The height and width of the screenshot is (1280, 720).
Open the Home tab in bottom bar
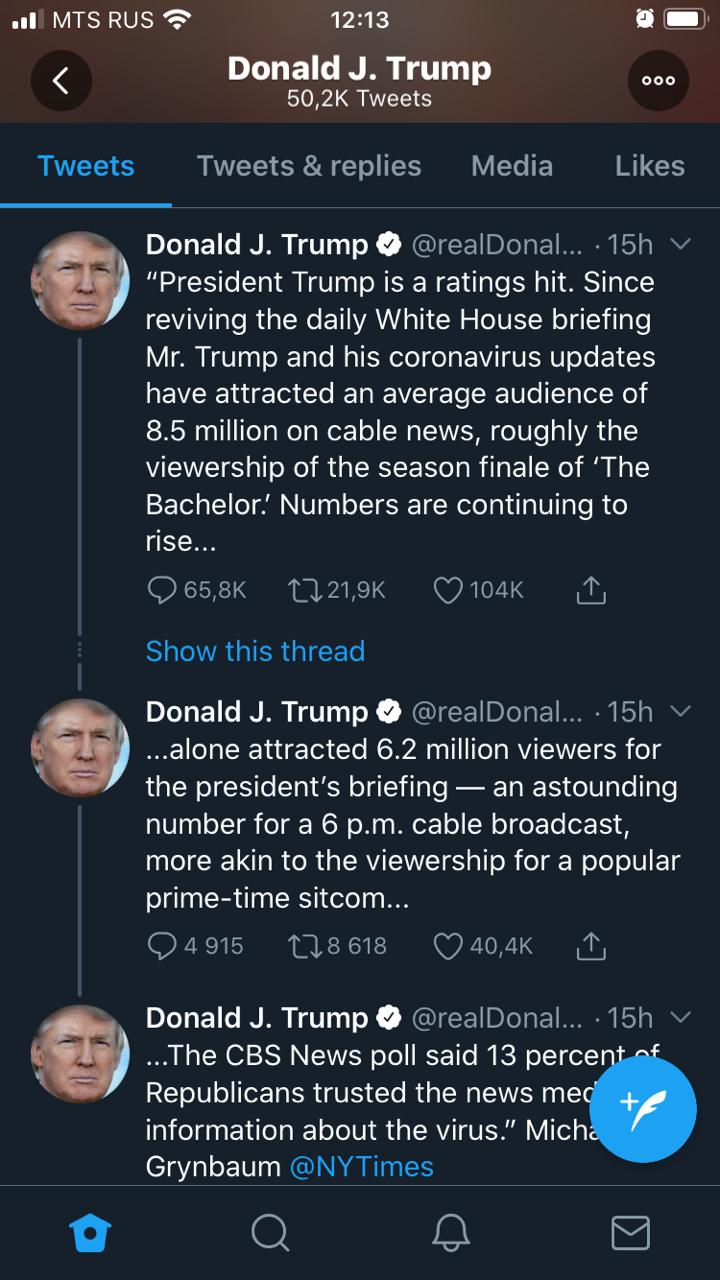click(x=90, y=1233)
